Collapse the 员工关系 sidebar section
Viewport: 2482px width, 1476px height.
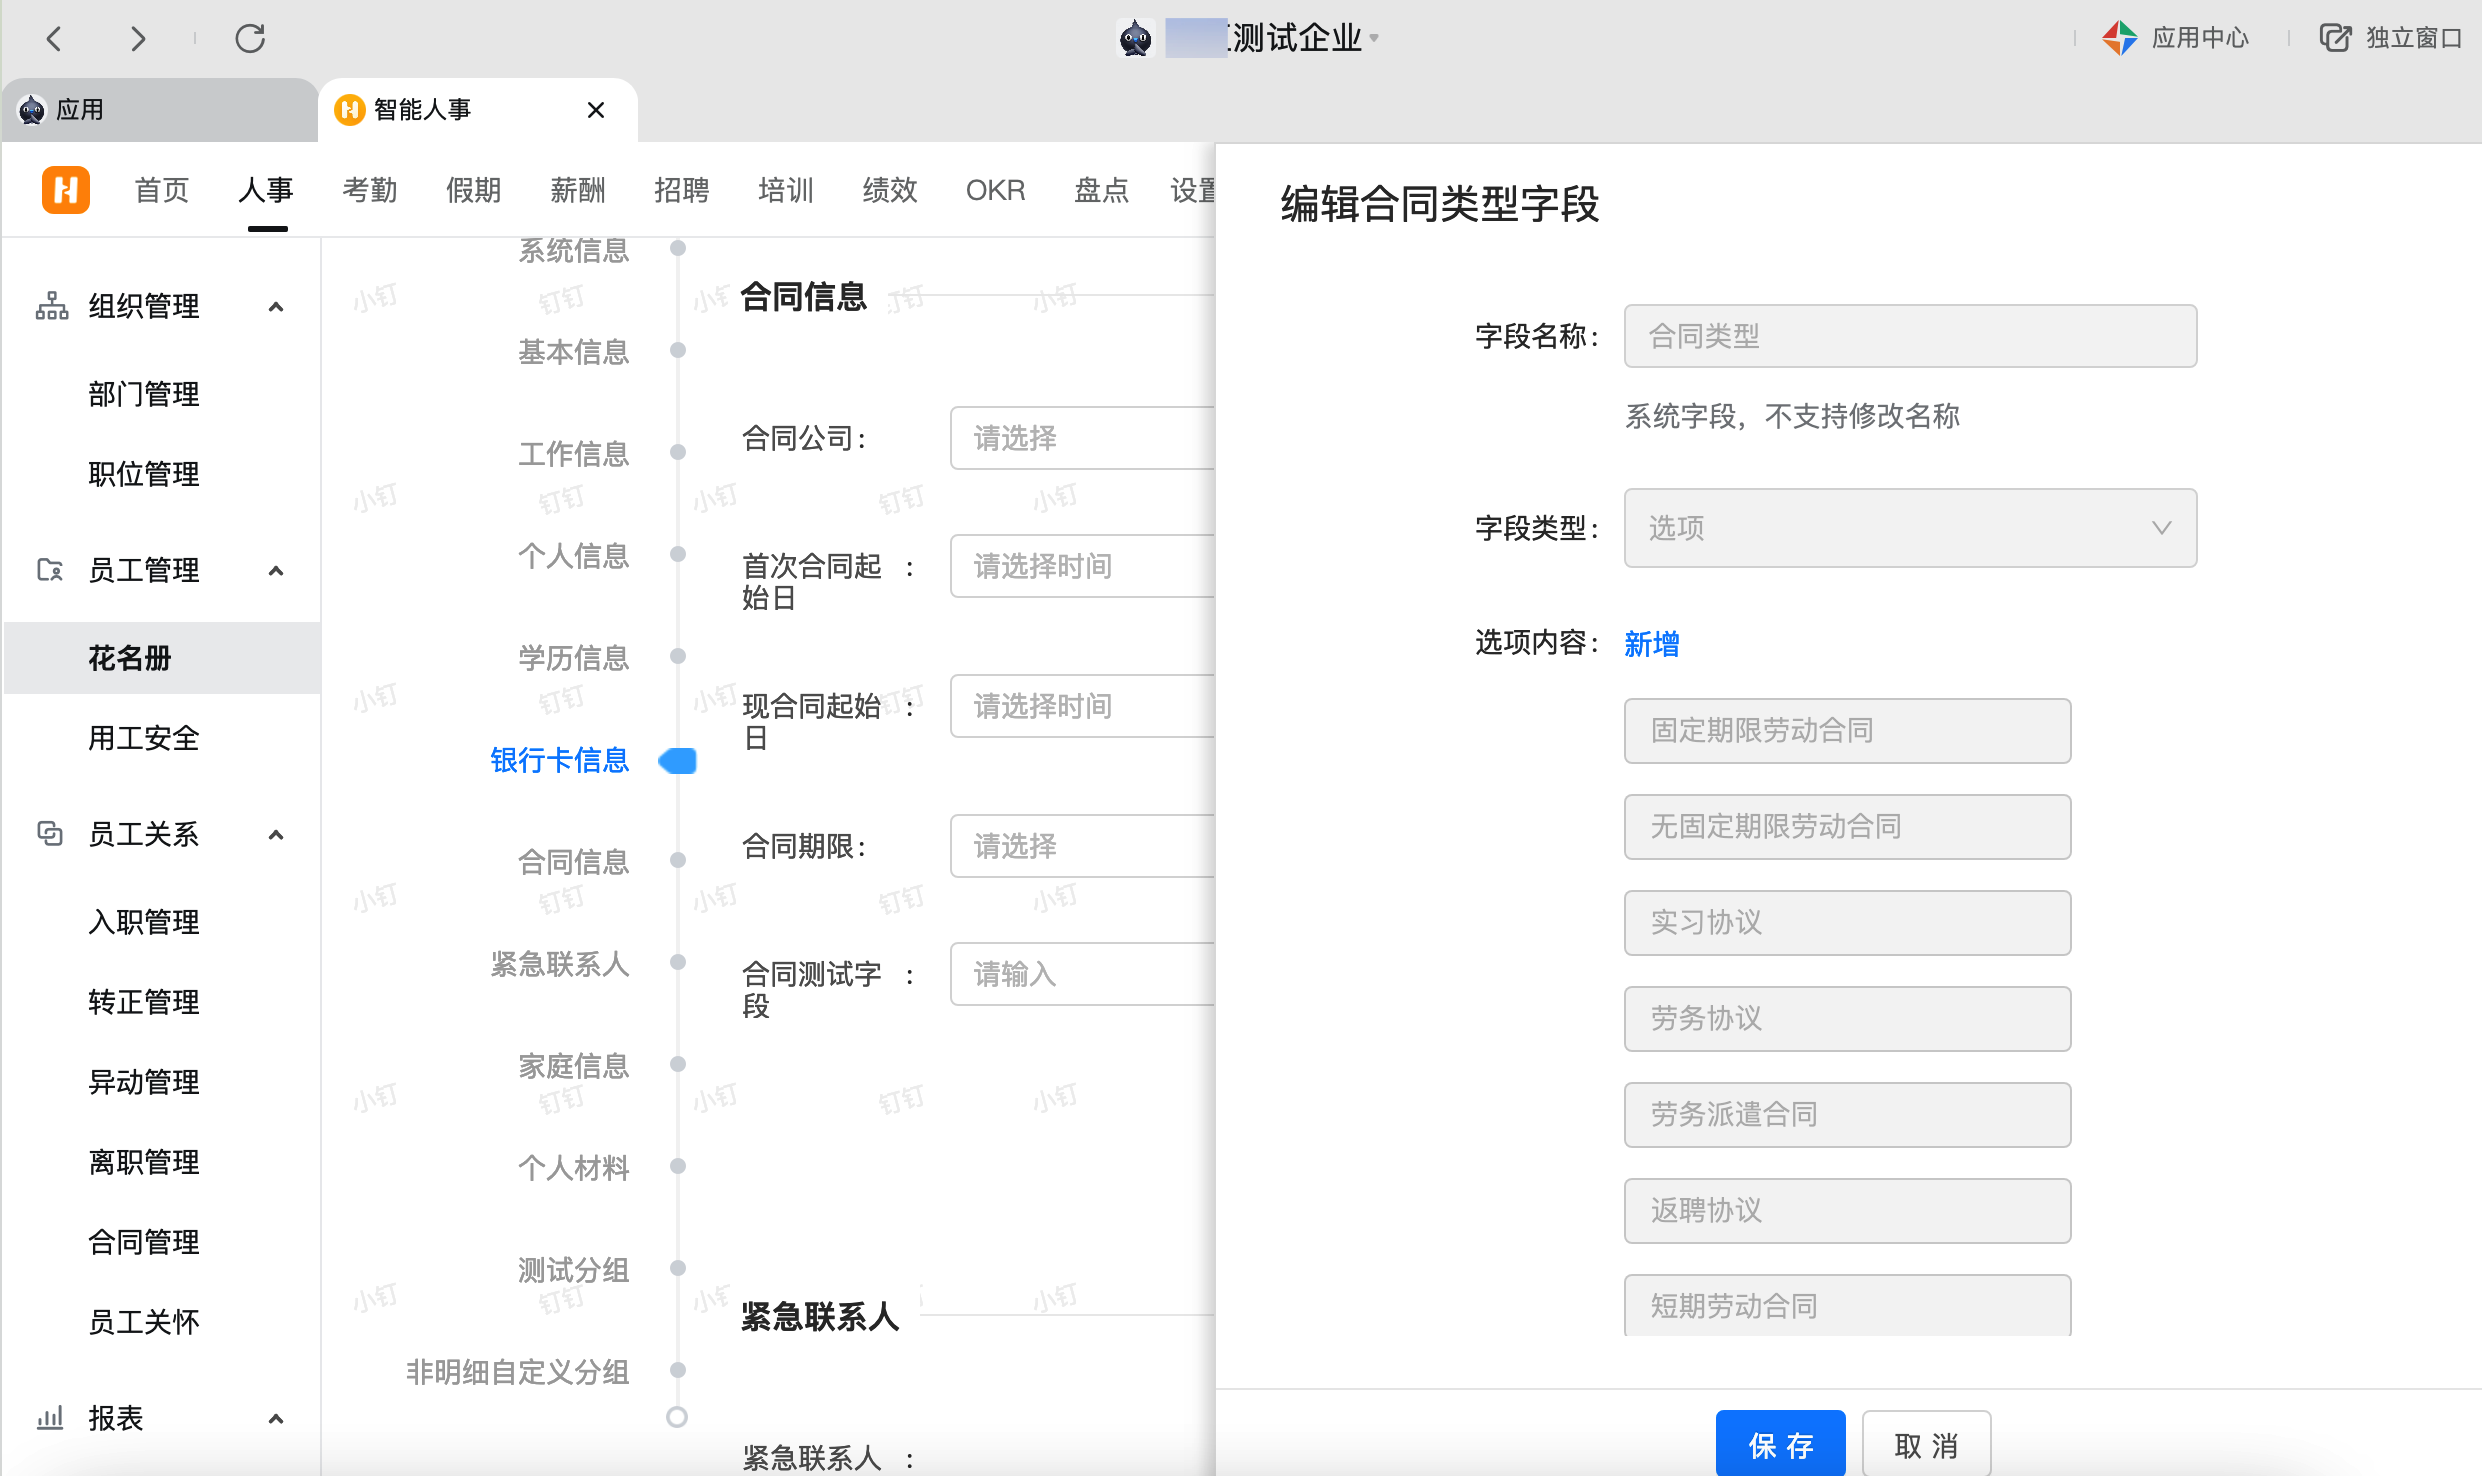[277, 834]
